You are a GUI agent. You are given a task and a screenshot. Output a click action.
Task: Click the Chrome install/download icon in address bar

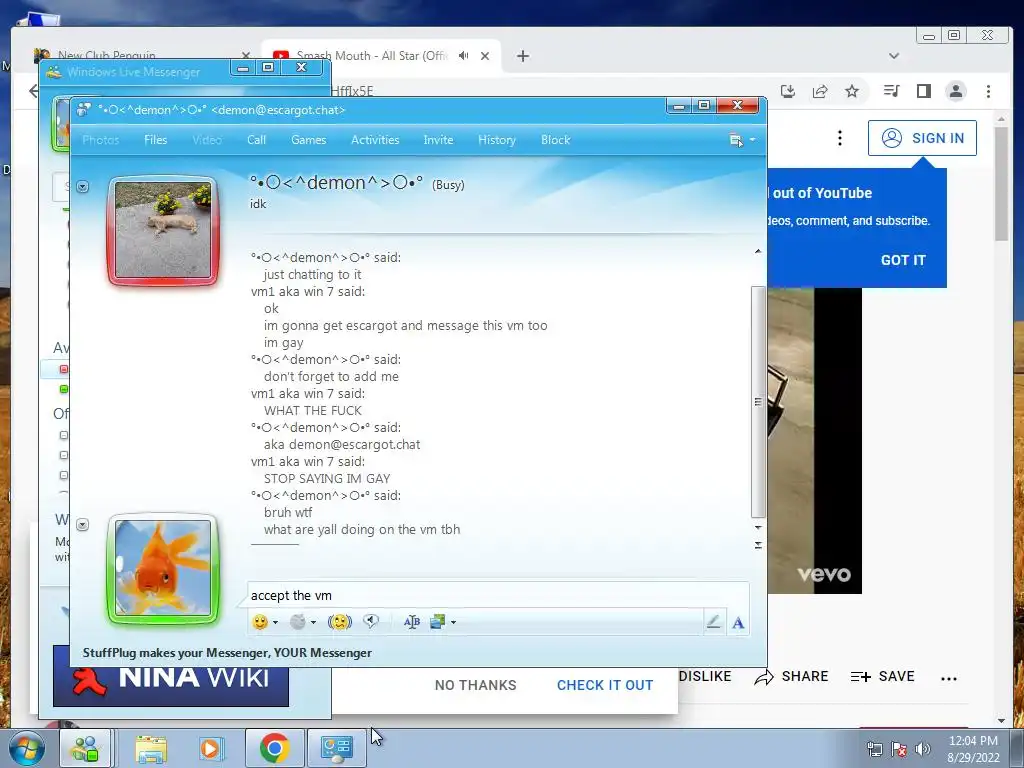click(788, 91)
